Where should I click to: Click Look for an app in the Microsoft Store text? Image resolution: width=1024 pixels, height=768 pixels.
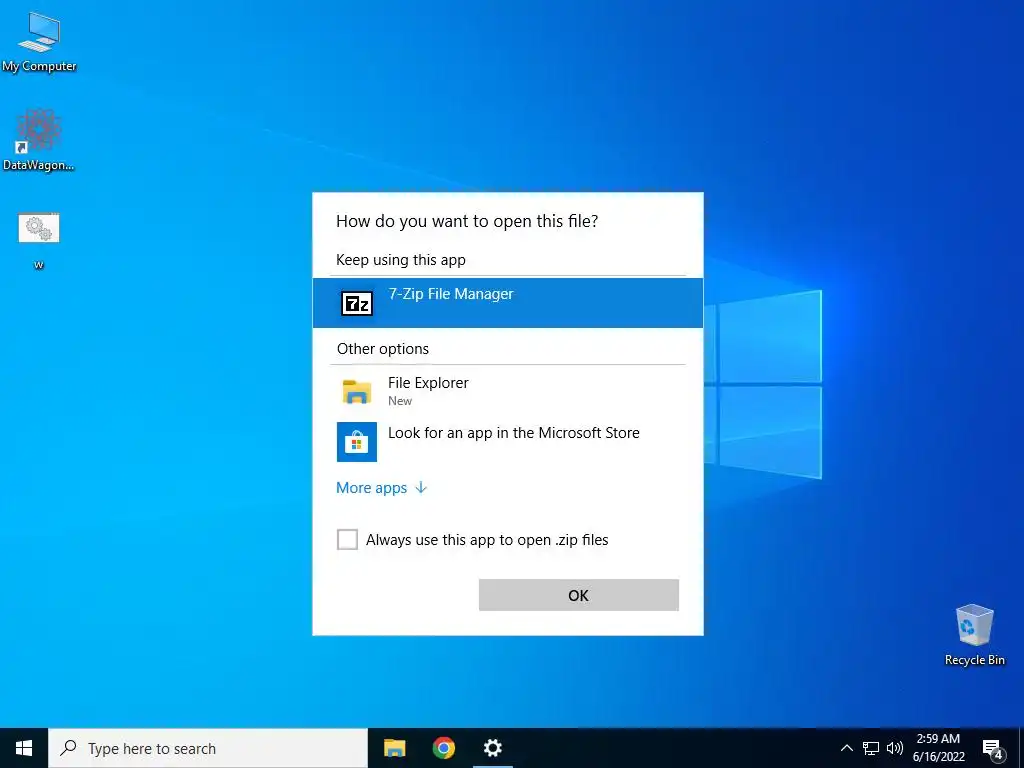(514, 432)
